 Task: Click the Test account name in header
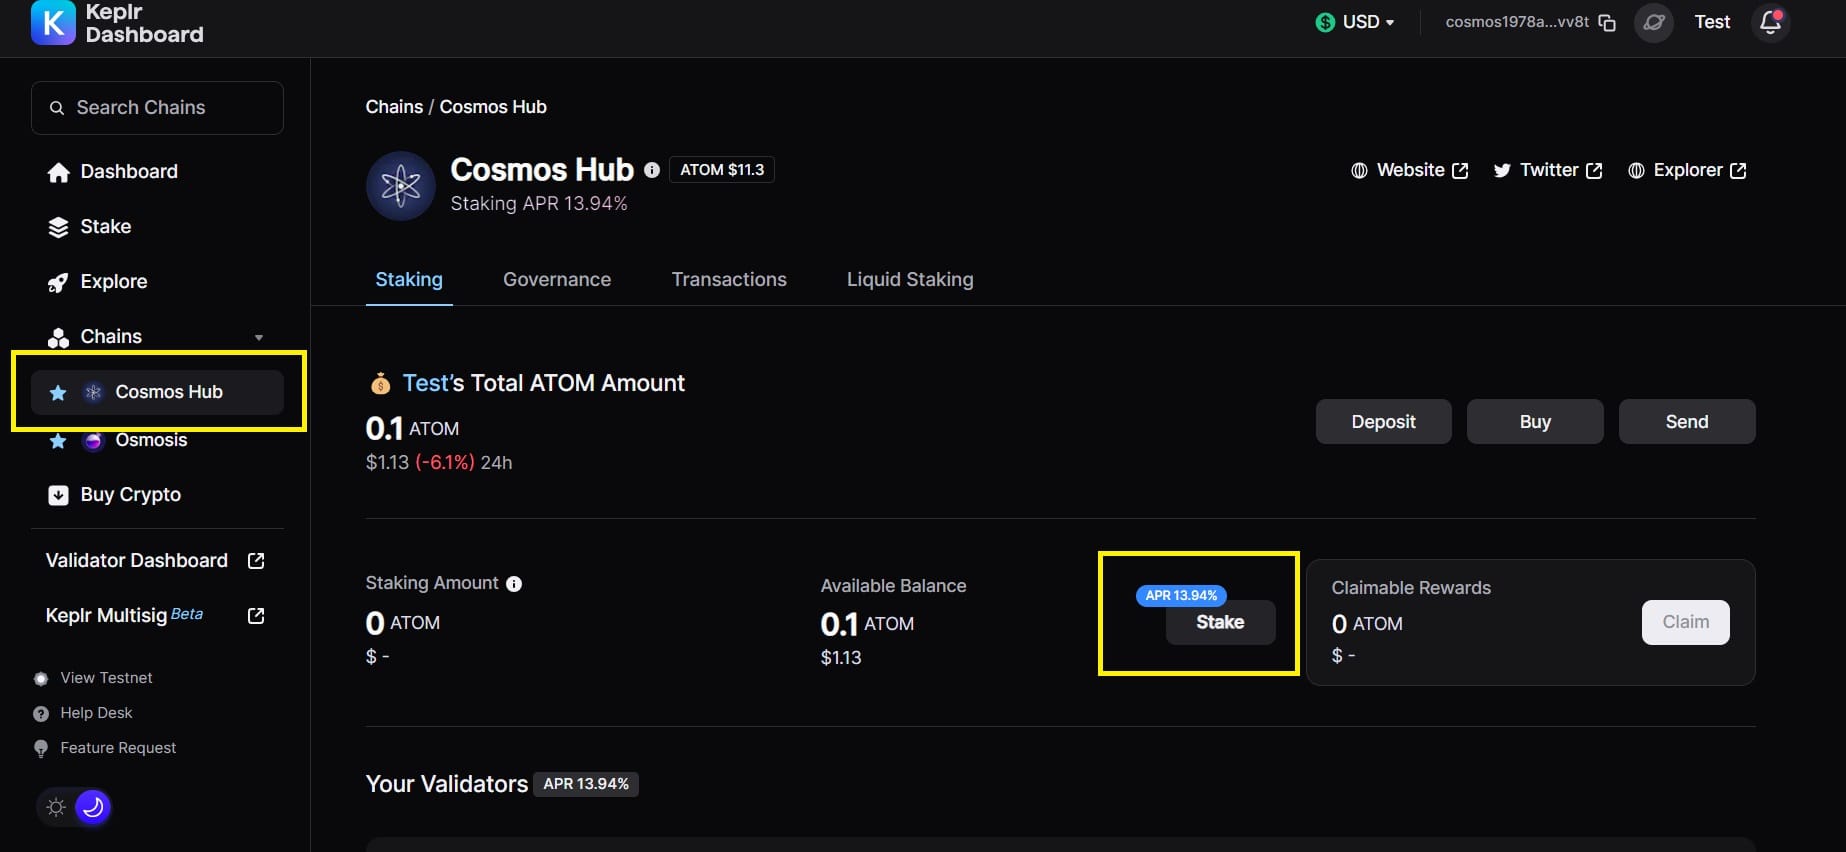1712,22
